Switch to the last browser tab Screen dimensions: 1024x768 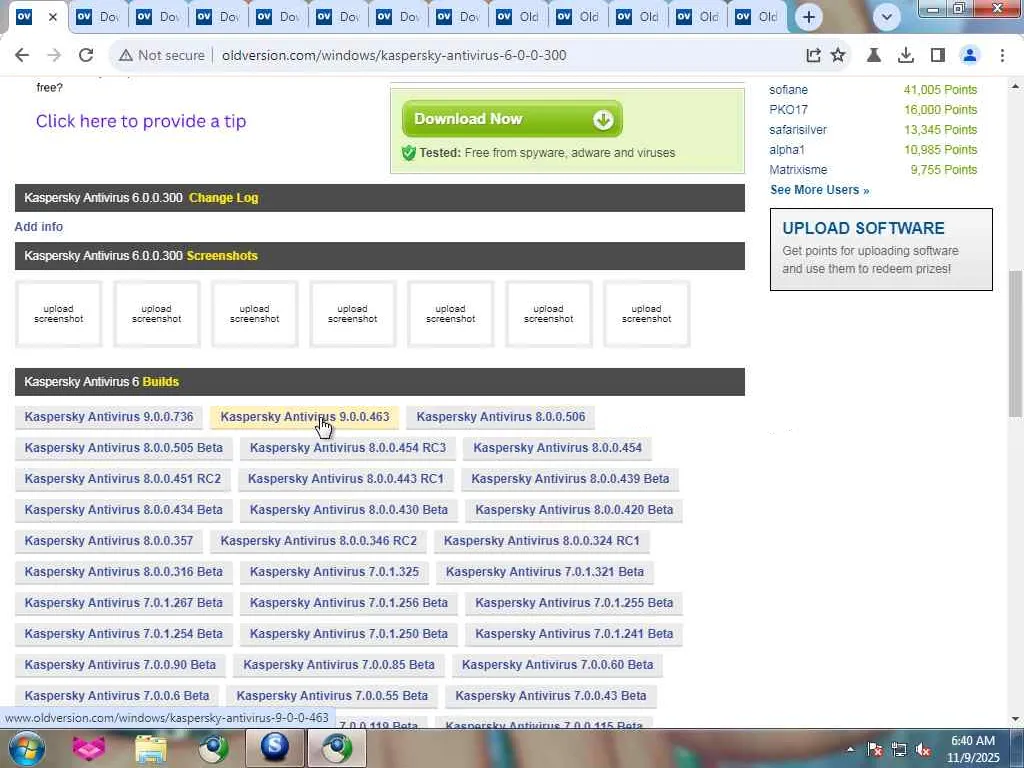[758, 17]
